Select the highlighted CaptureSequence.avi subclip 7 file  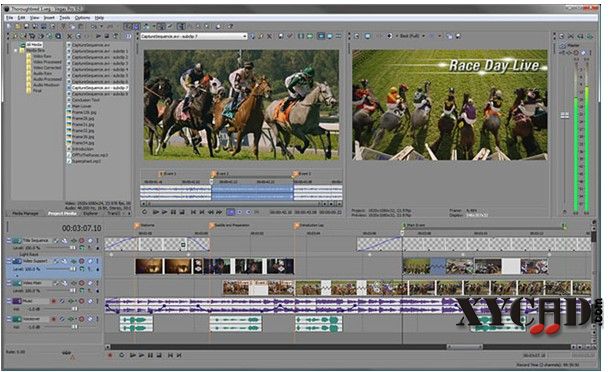tap(99, 88)
